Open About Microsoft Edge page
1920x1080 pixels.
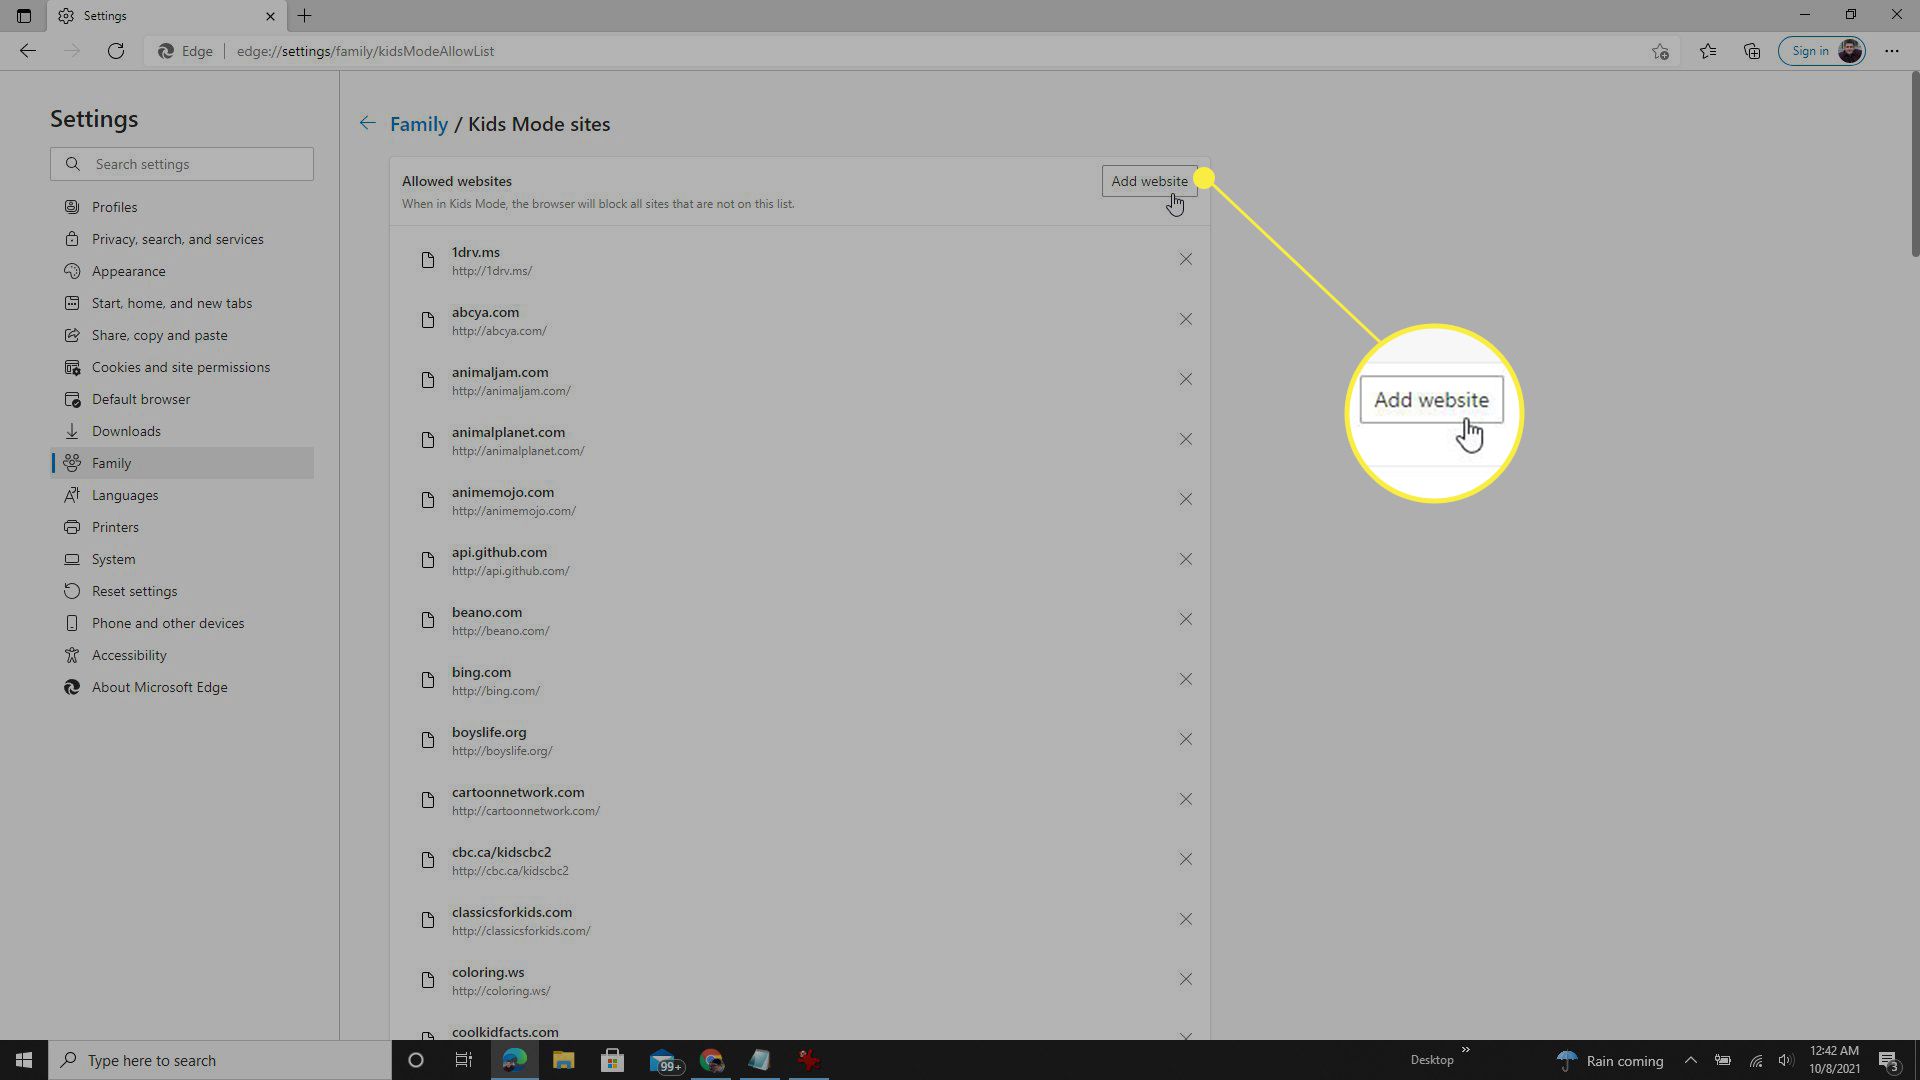coord(182,687)
